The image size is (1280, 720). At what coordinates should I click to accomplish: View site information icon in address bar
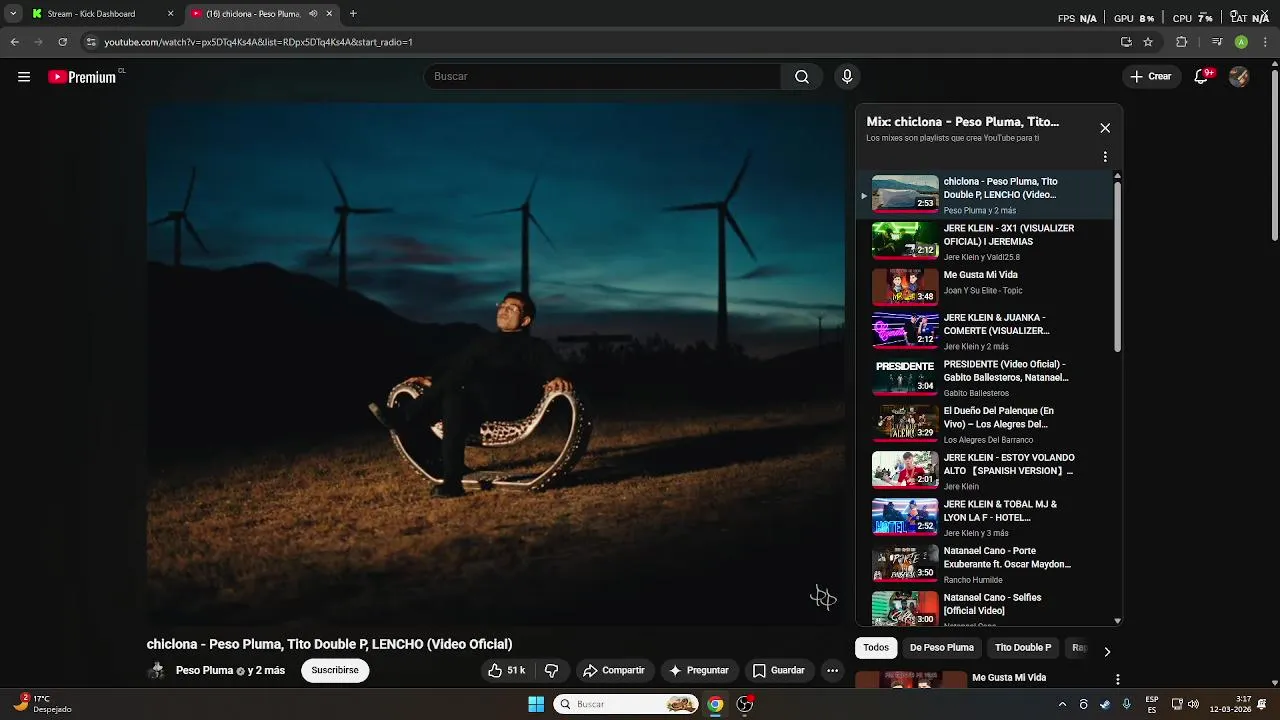point(91,42)
